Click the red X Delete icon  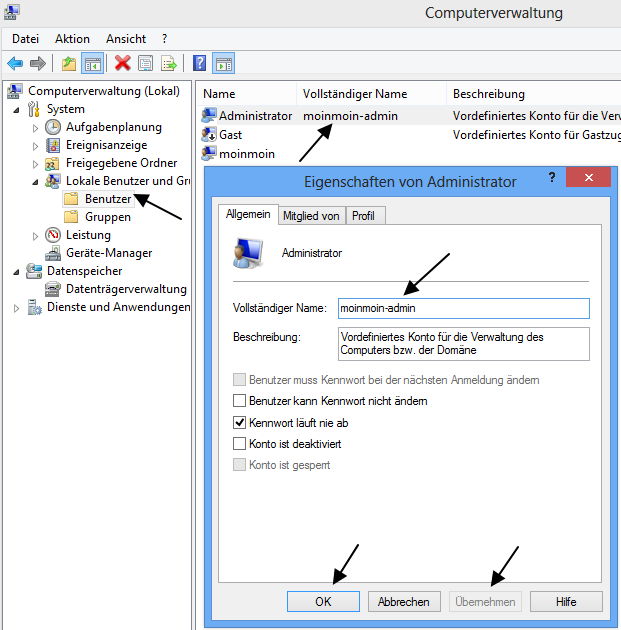[123, 63]
